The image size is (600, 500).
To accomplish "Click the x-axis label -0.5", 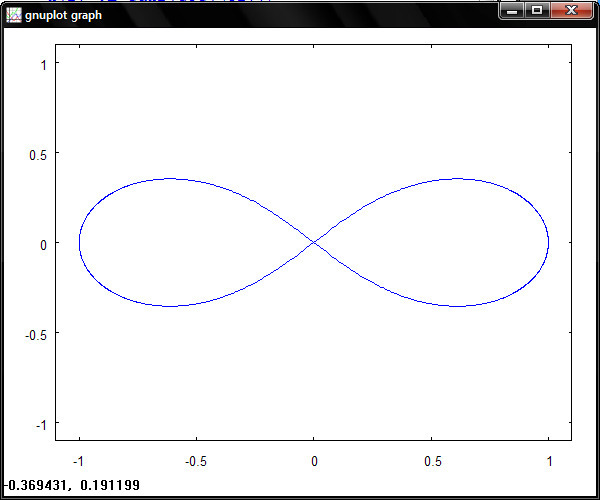I will (x=196, y=461).
